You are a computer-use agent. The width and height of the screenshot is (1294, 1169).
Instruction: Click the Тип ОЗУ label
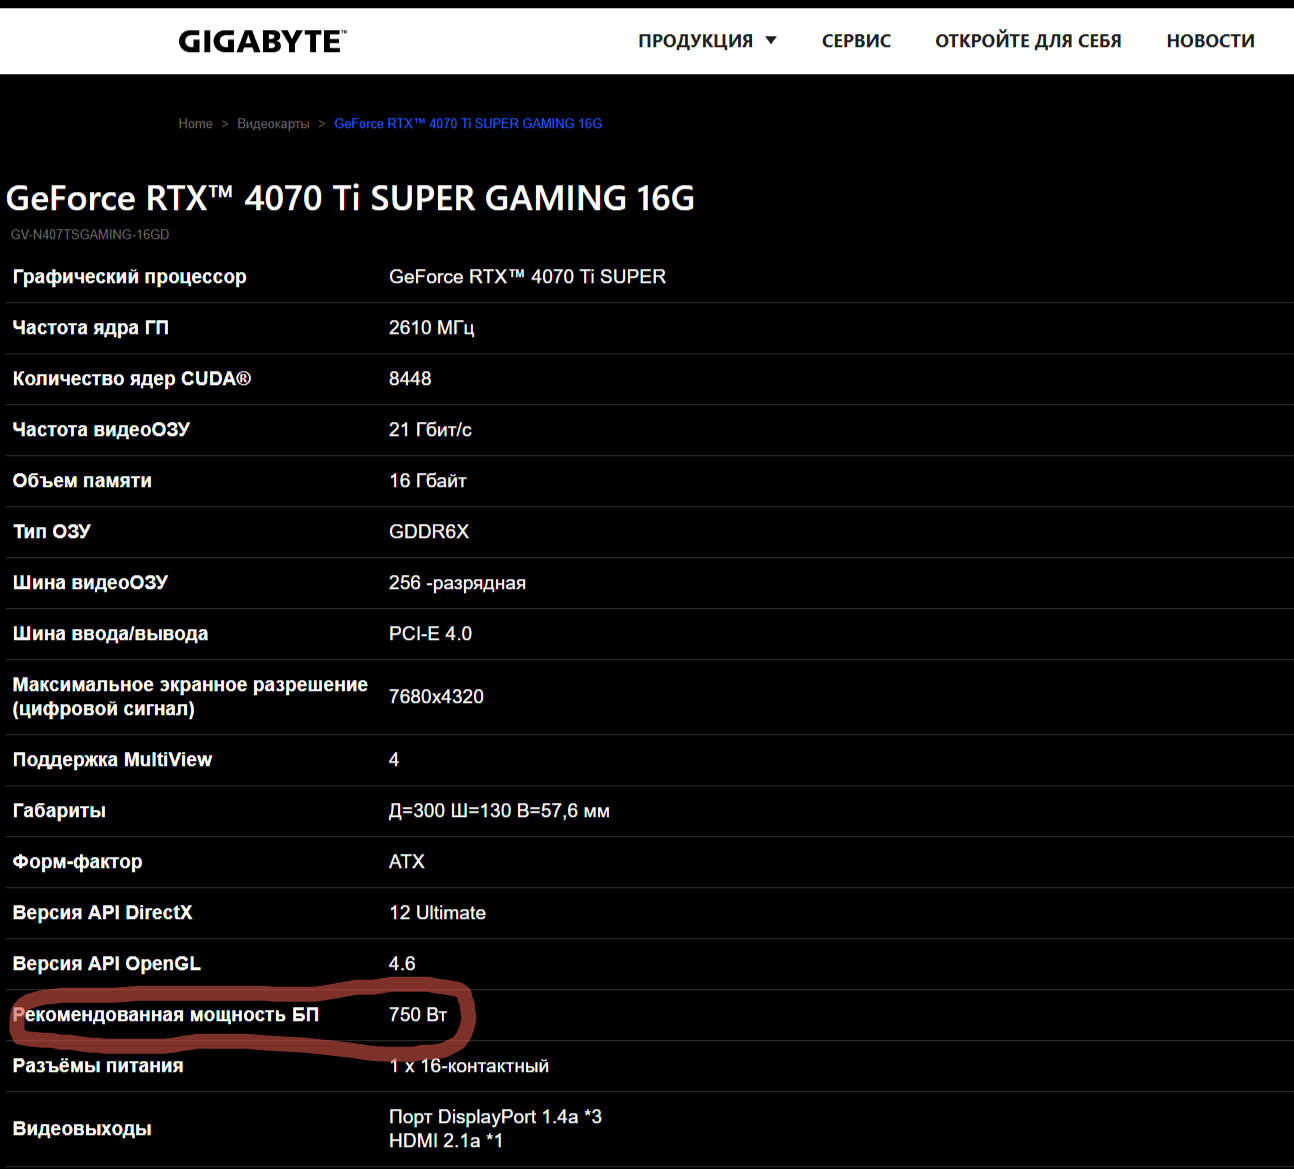tap(51, 532)
